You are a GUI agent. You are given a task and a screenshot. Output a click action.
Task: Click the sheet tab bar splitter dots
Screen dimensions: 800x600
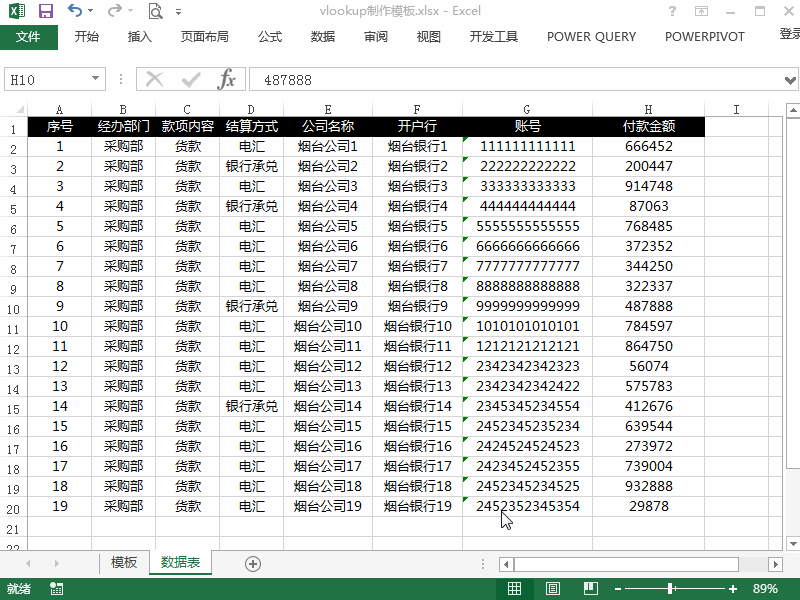[x=483, y=564]
